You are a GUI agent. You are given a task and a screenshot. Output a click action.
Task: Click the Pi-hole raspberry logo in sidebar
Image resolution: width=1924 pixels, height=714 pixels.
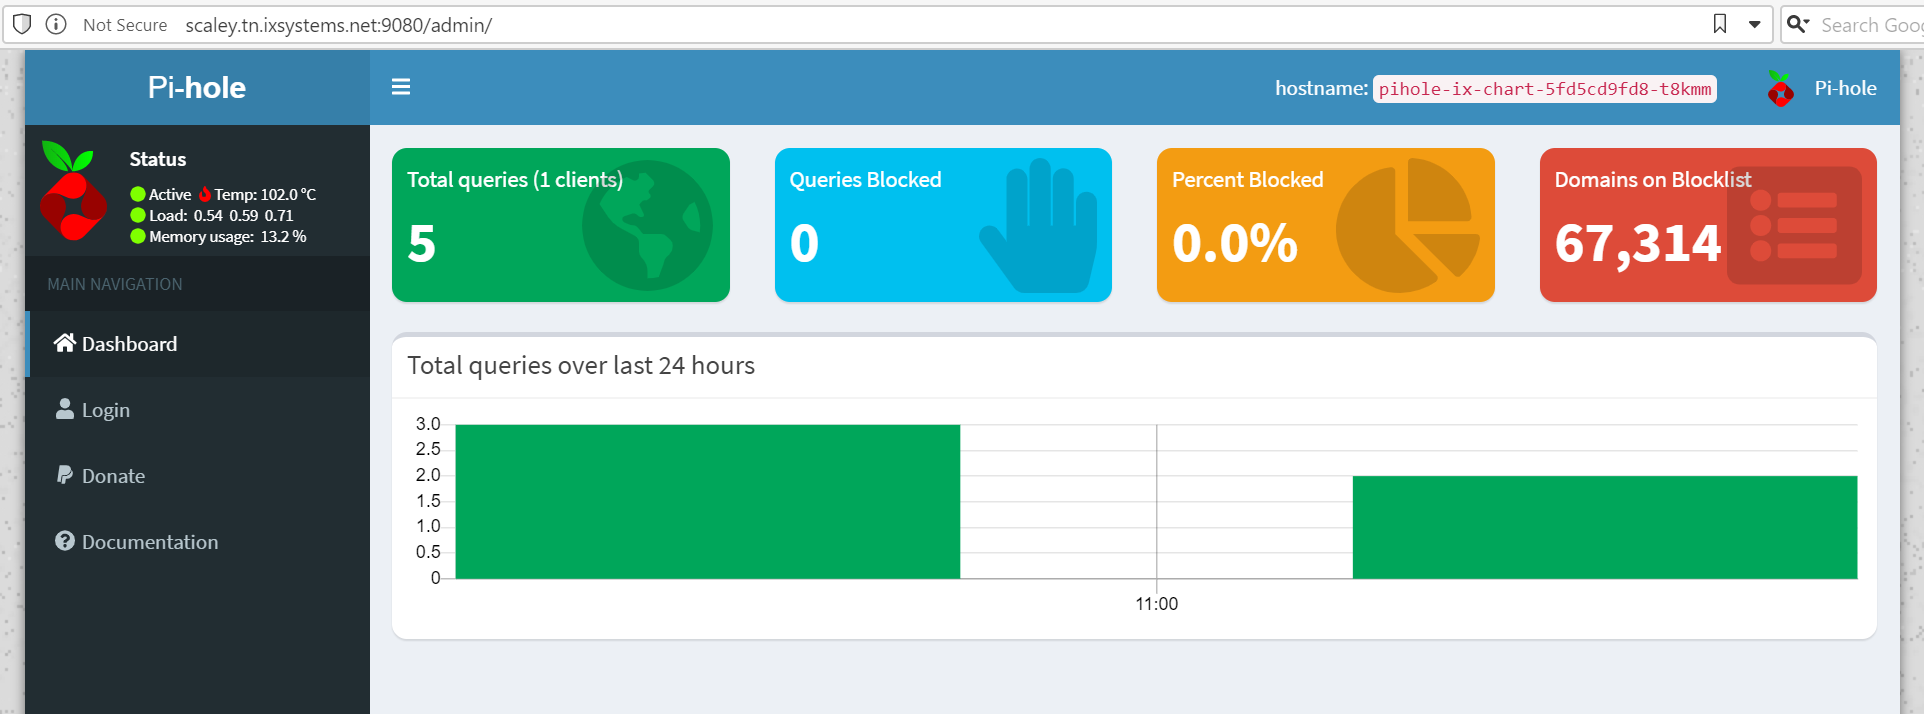click(x=73, y=191)
